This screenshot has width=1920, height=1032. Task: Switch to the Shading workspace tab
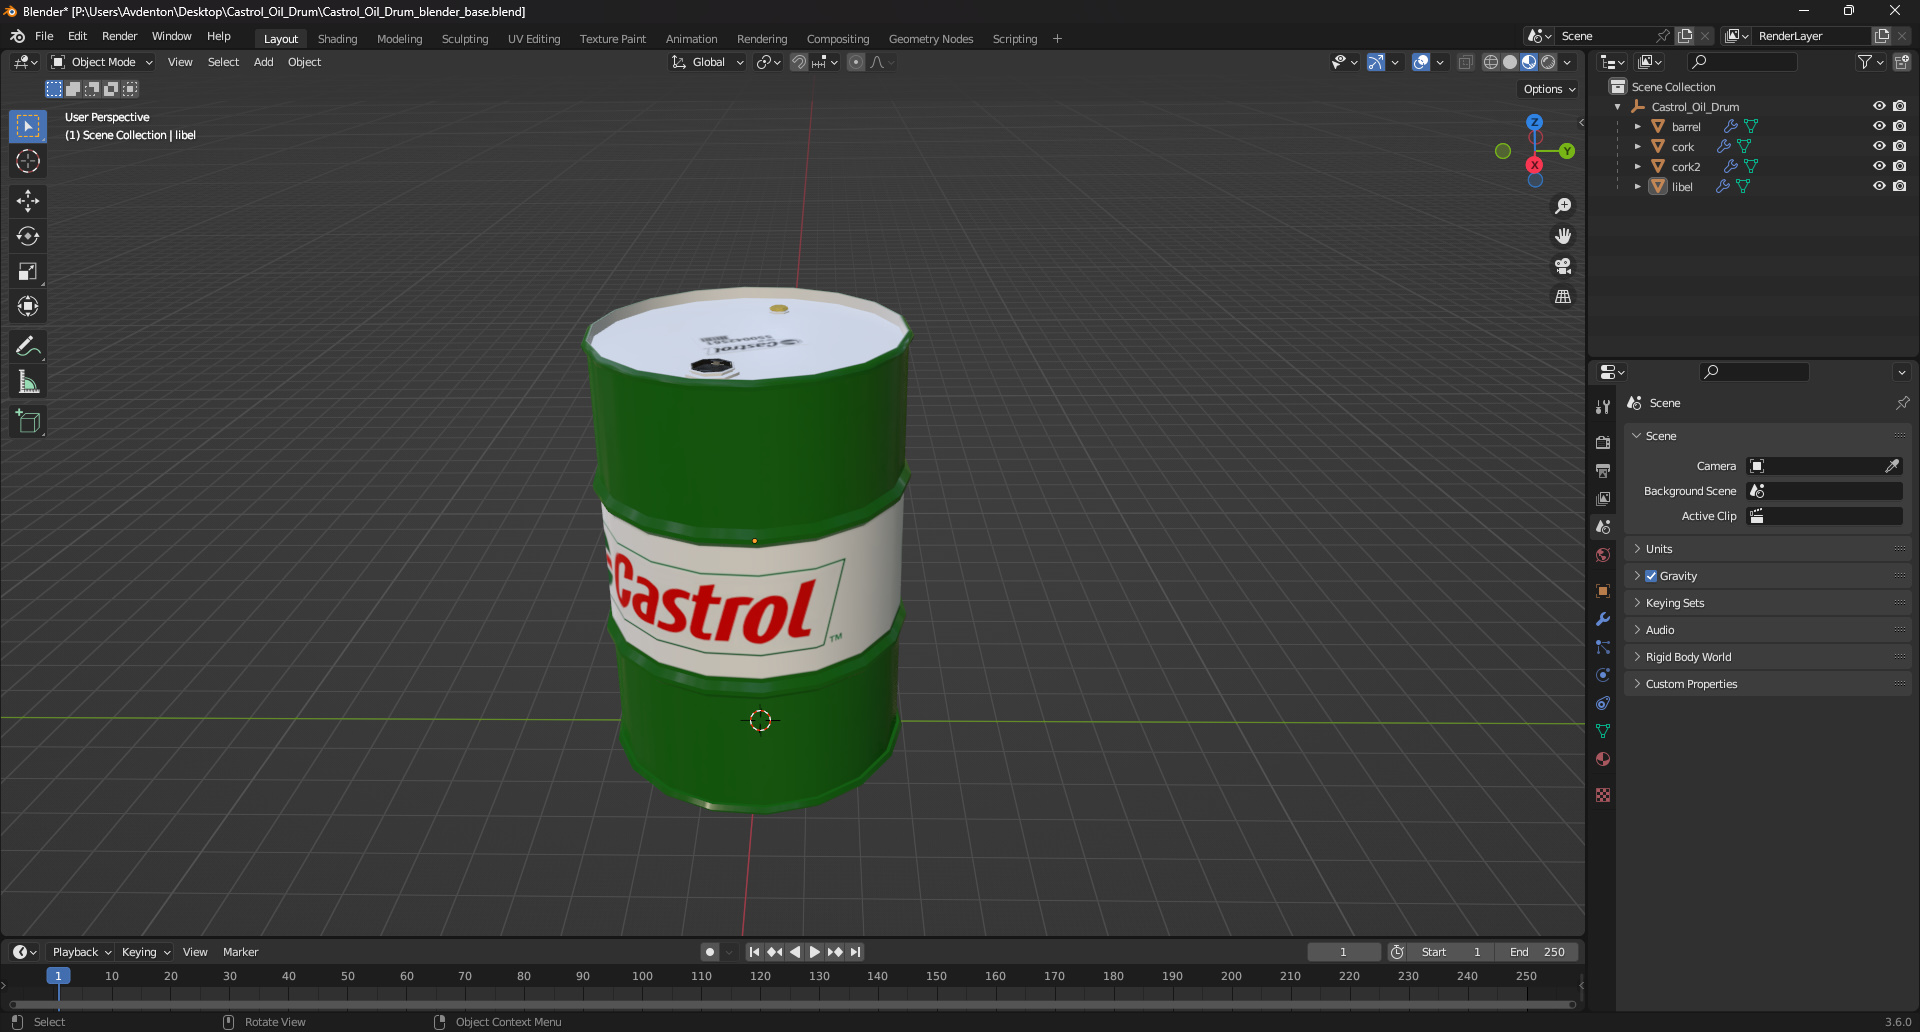coord(337,39)
